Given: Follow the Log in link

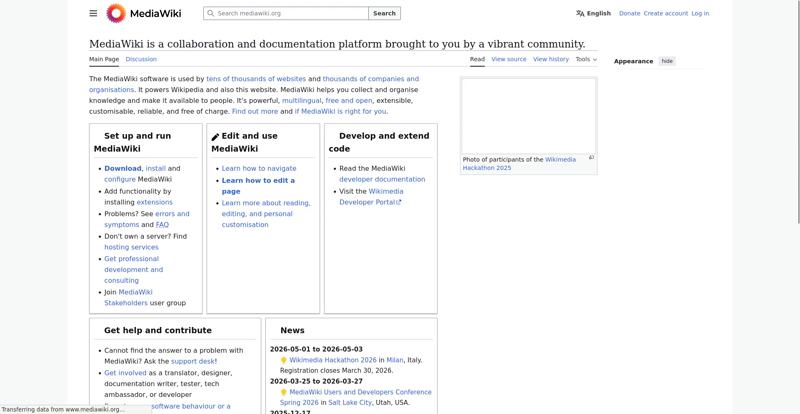Looking at the screenshot, I should (x=700, y=13).
